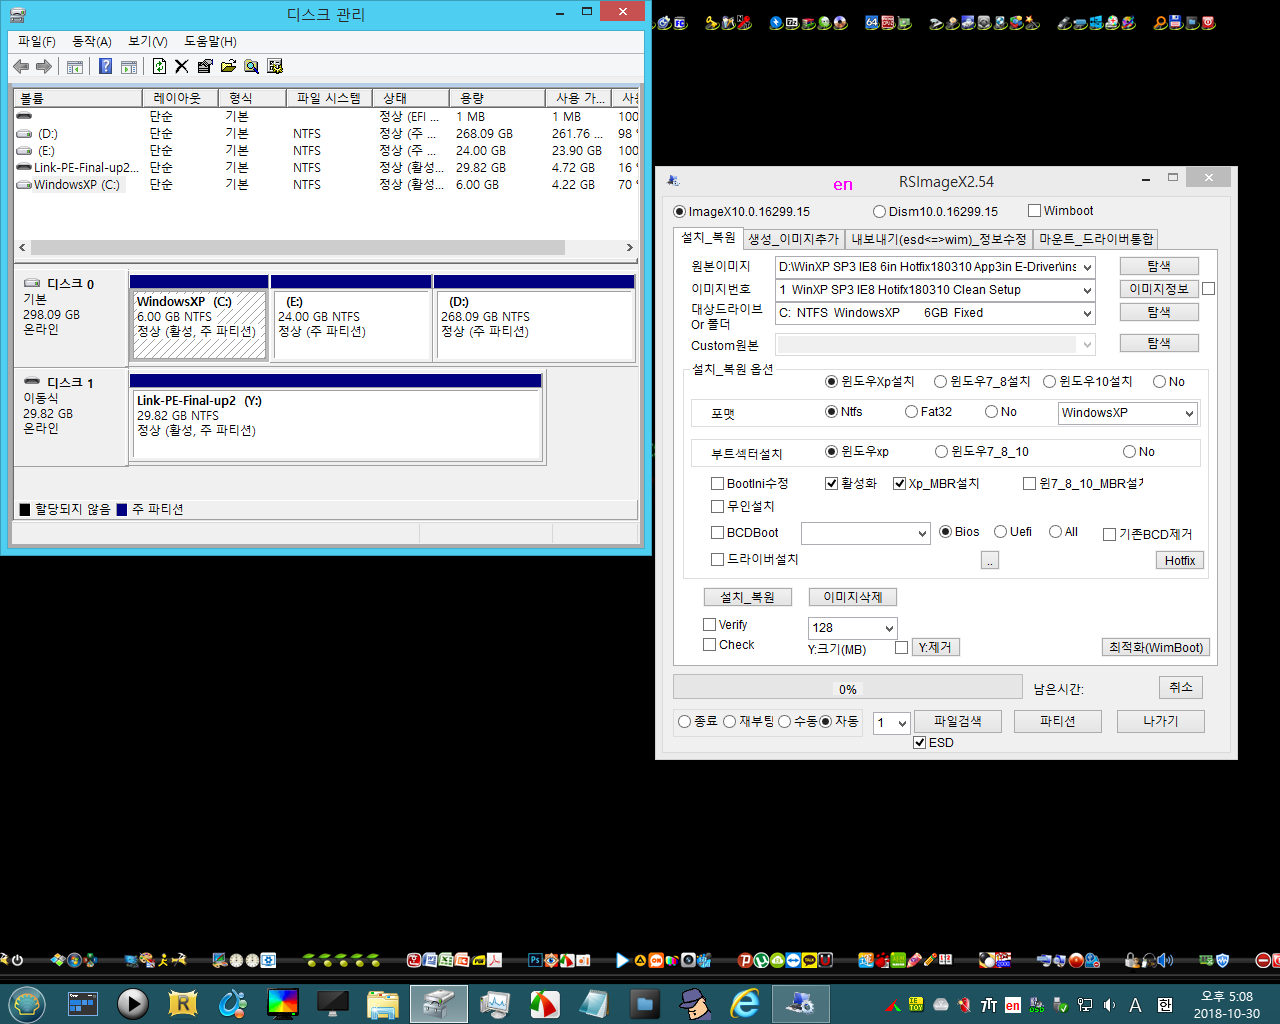Enable the Verify checkbox

coord(709,624)
